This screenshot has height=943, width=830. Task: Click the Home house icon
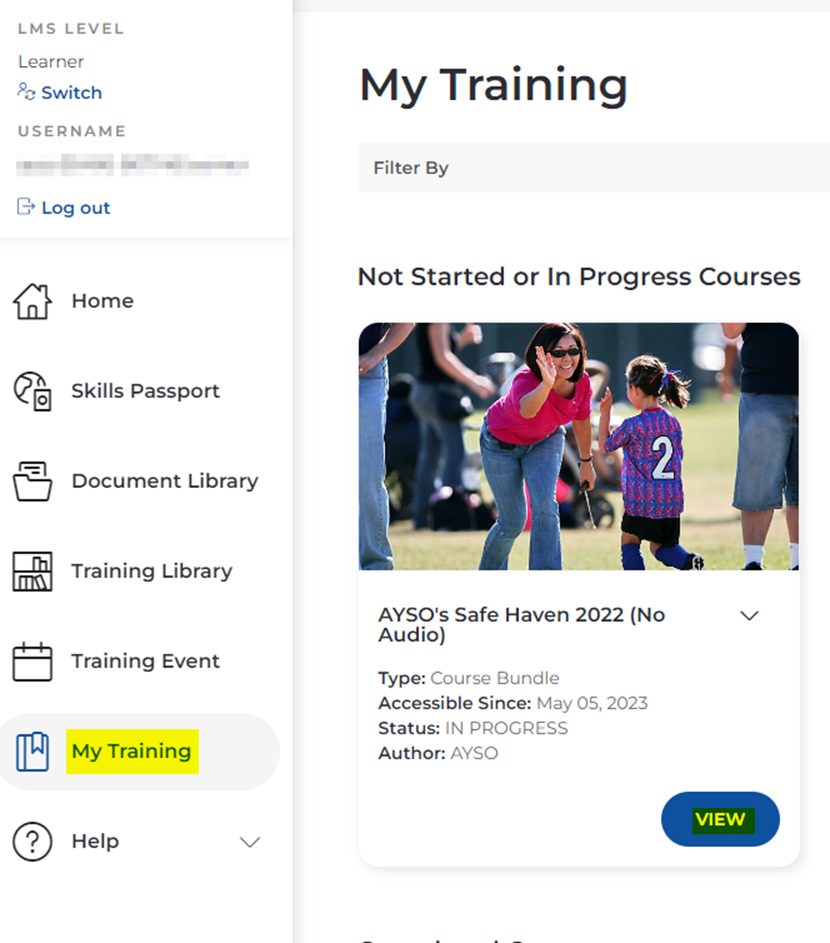tap(32, 301)
